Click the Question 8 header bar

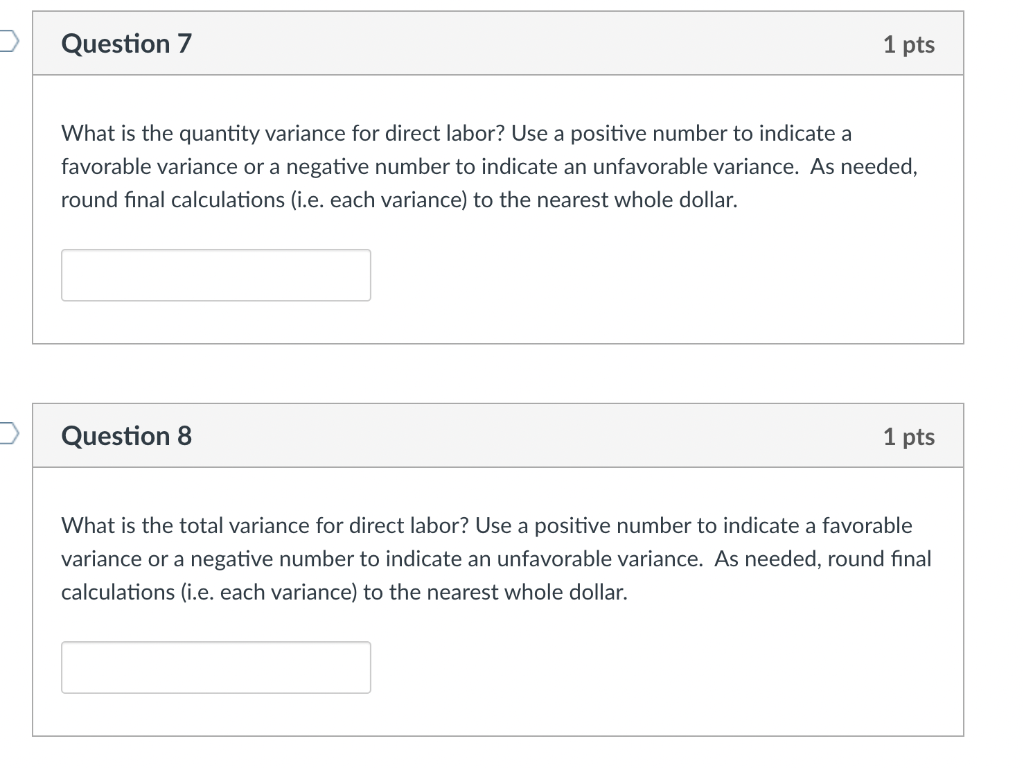[x=498, y=435]
